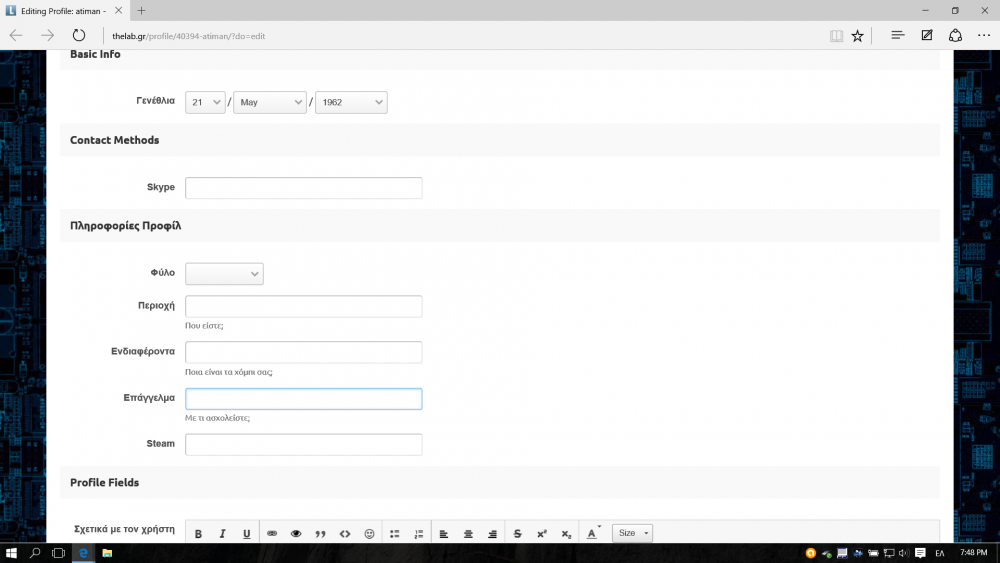Center align text
Viewport: 1000px width, 563px height.
coord(468,534)
